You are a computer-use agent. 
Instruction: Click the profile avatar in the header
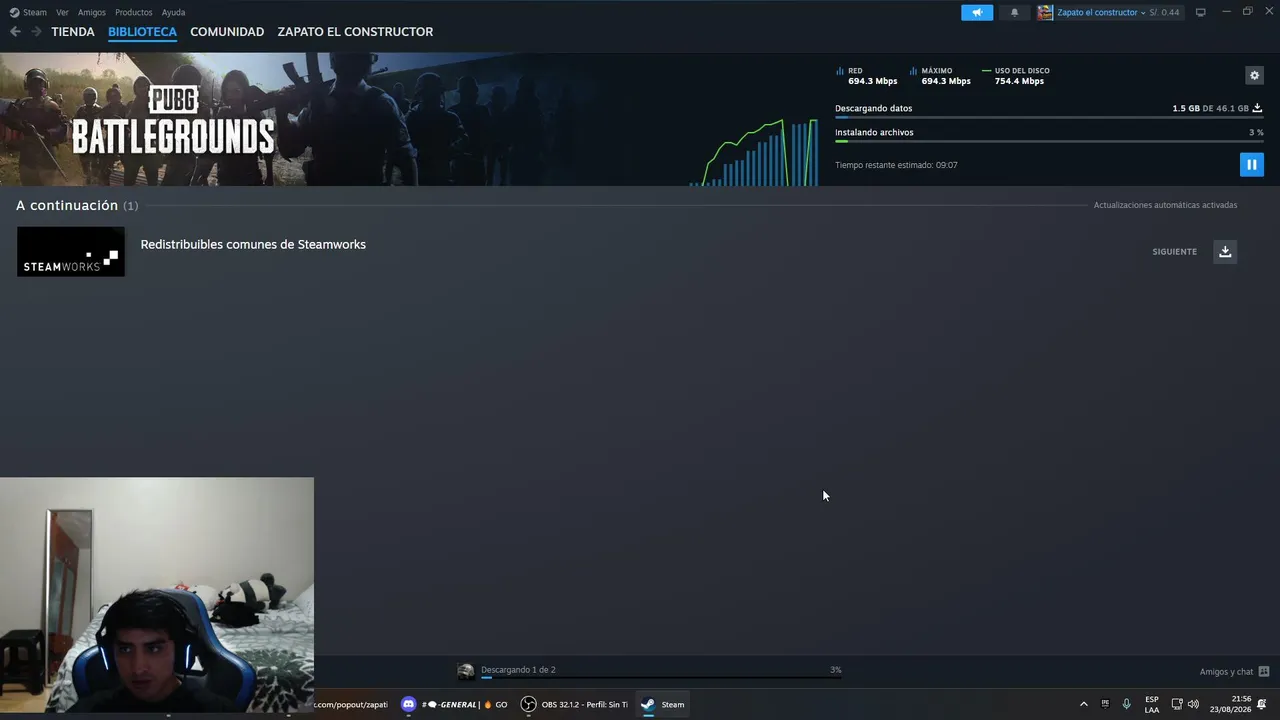pos(1045,12)
